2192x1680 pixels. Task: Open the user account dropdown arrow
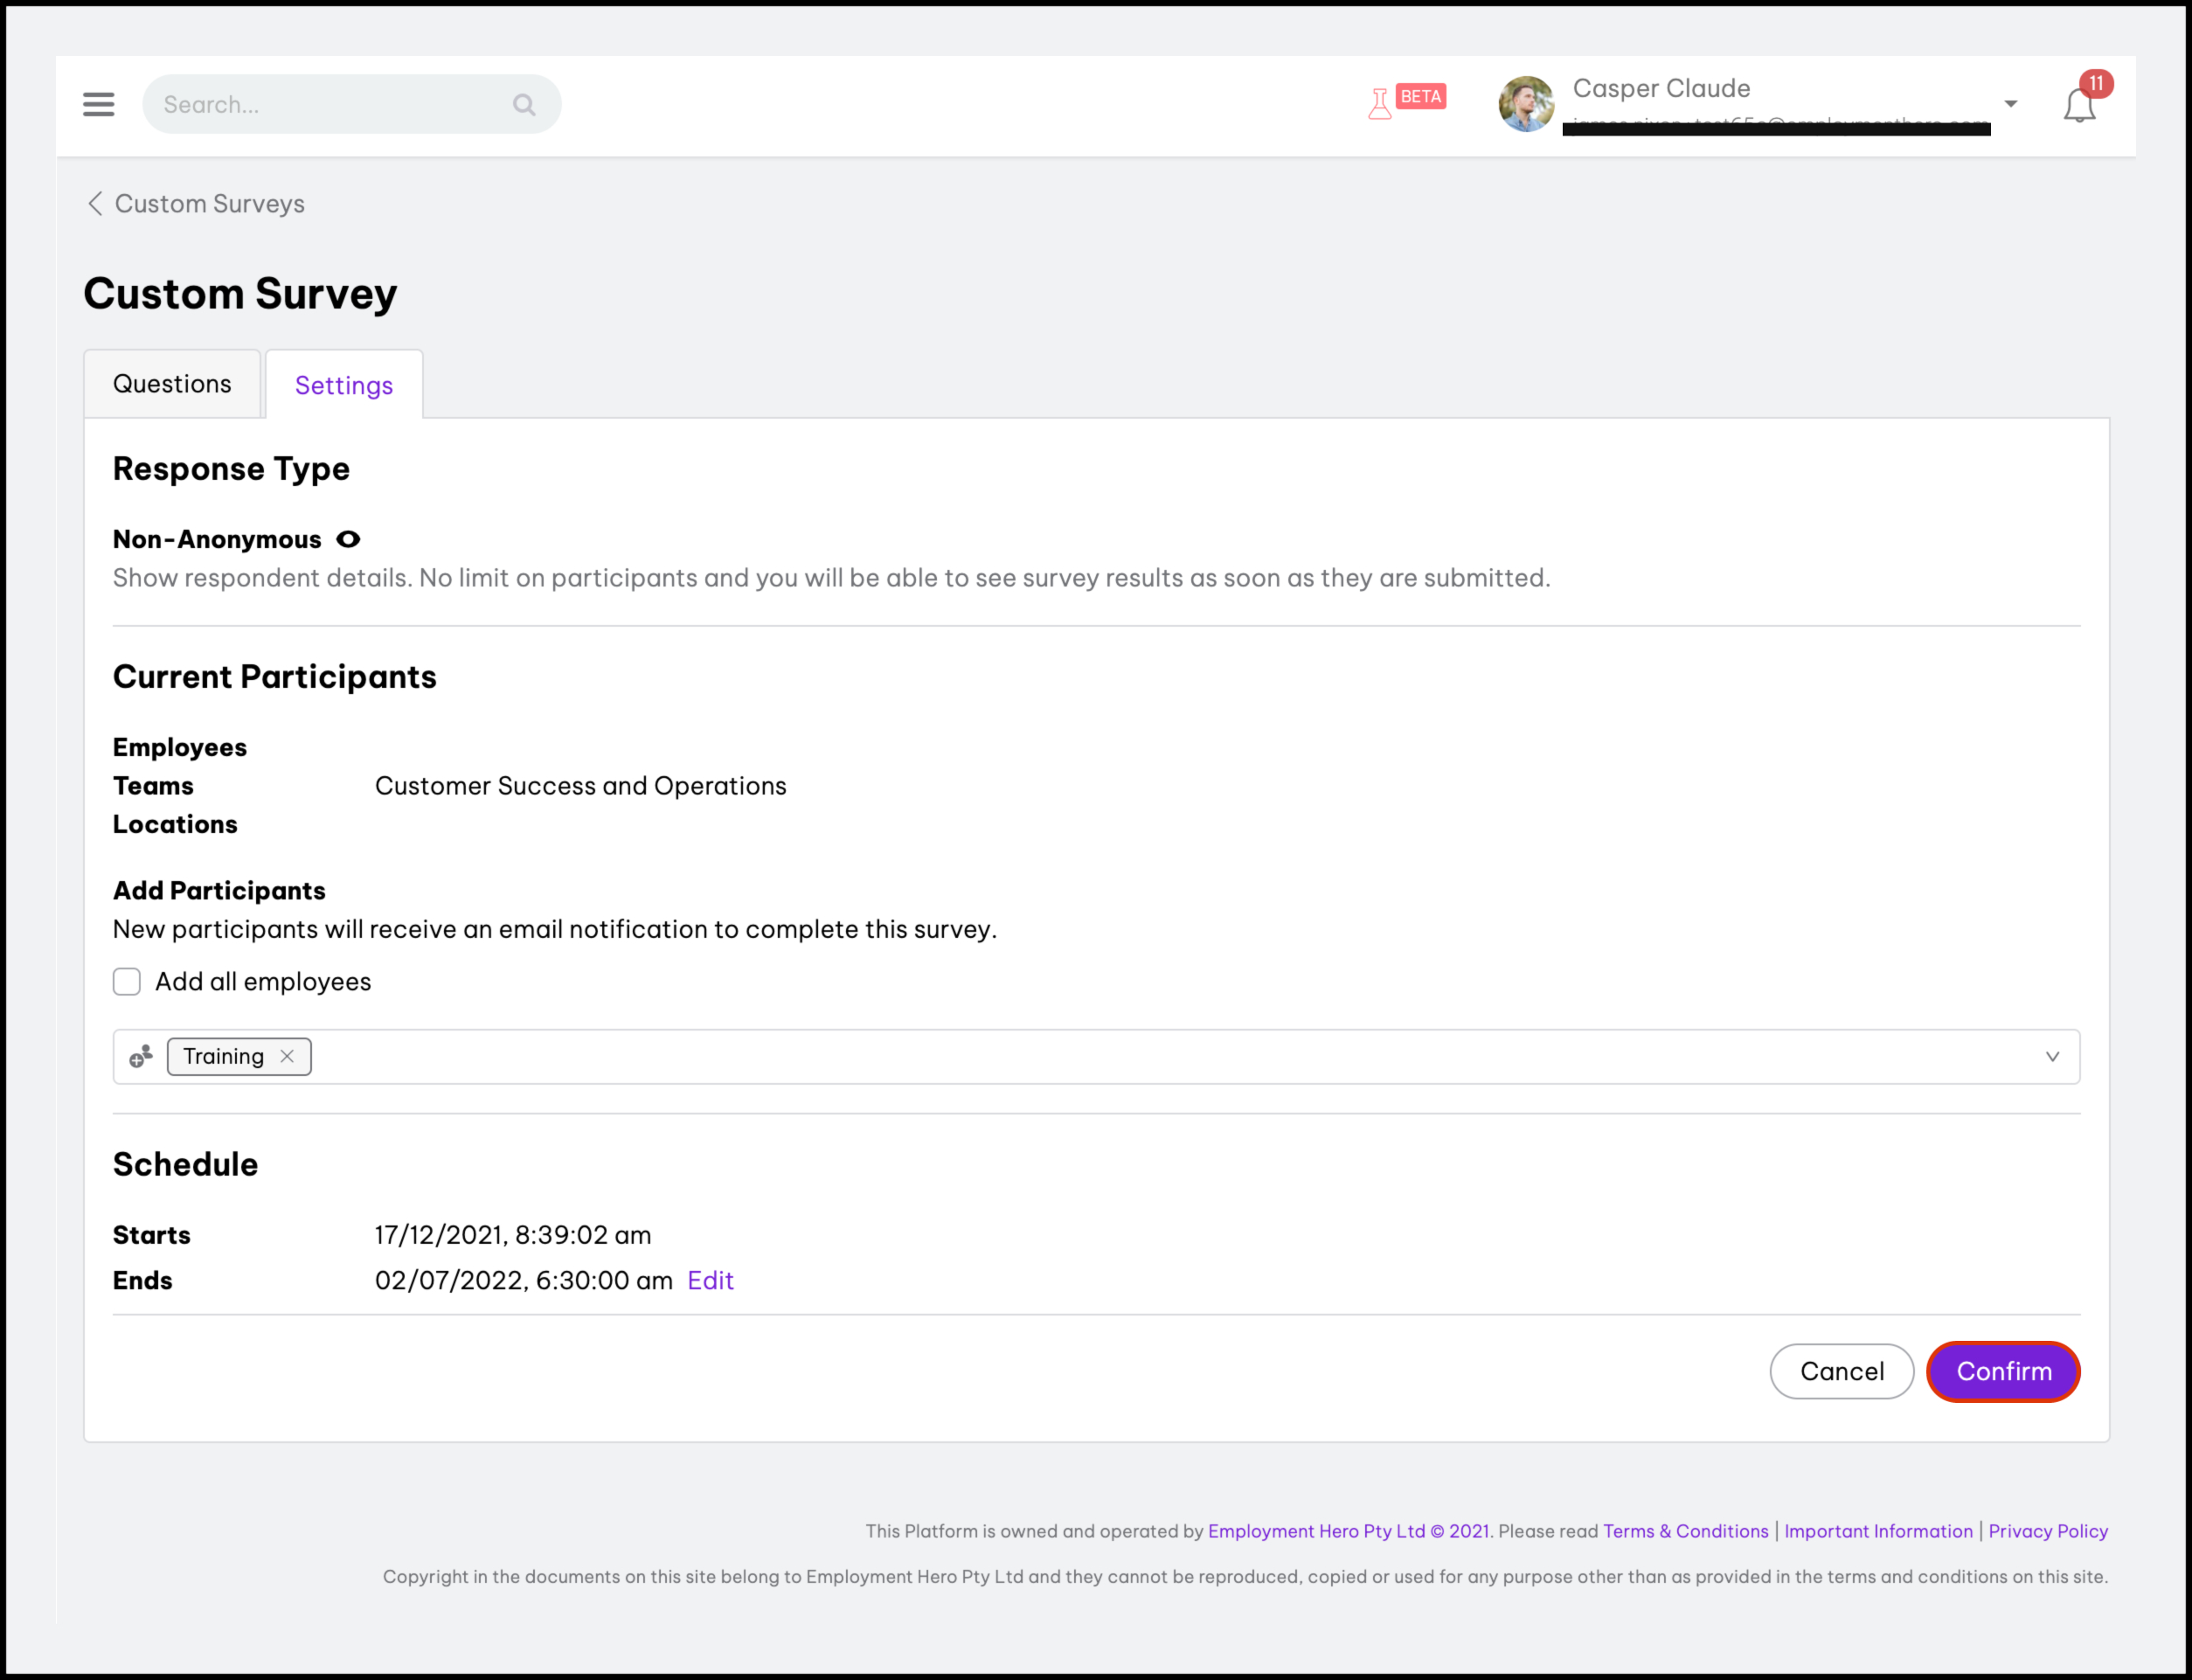tap(2010, 104)
